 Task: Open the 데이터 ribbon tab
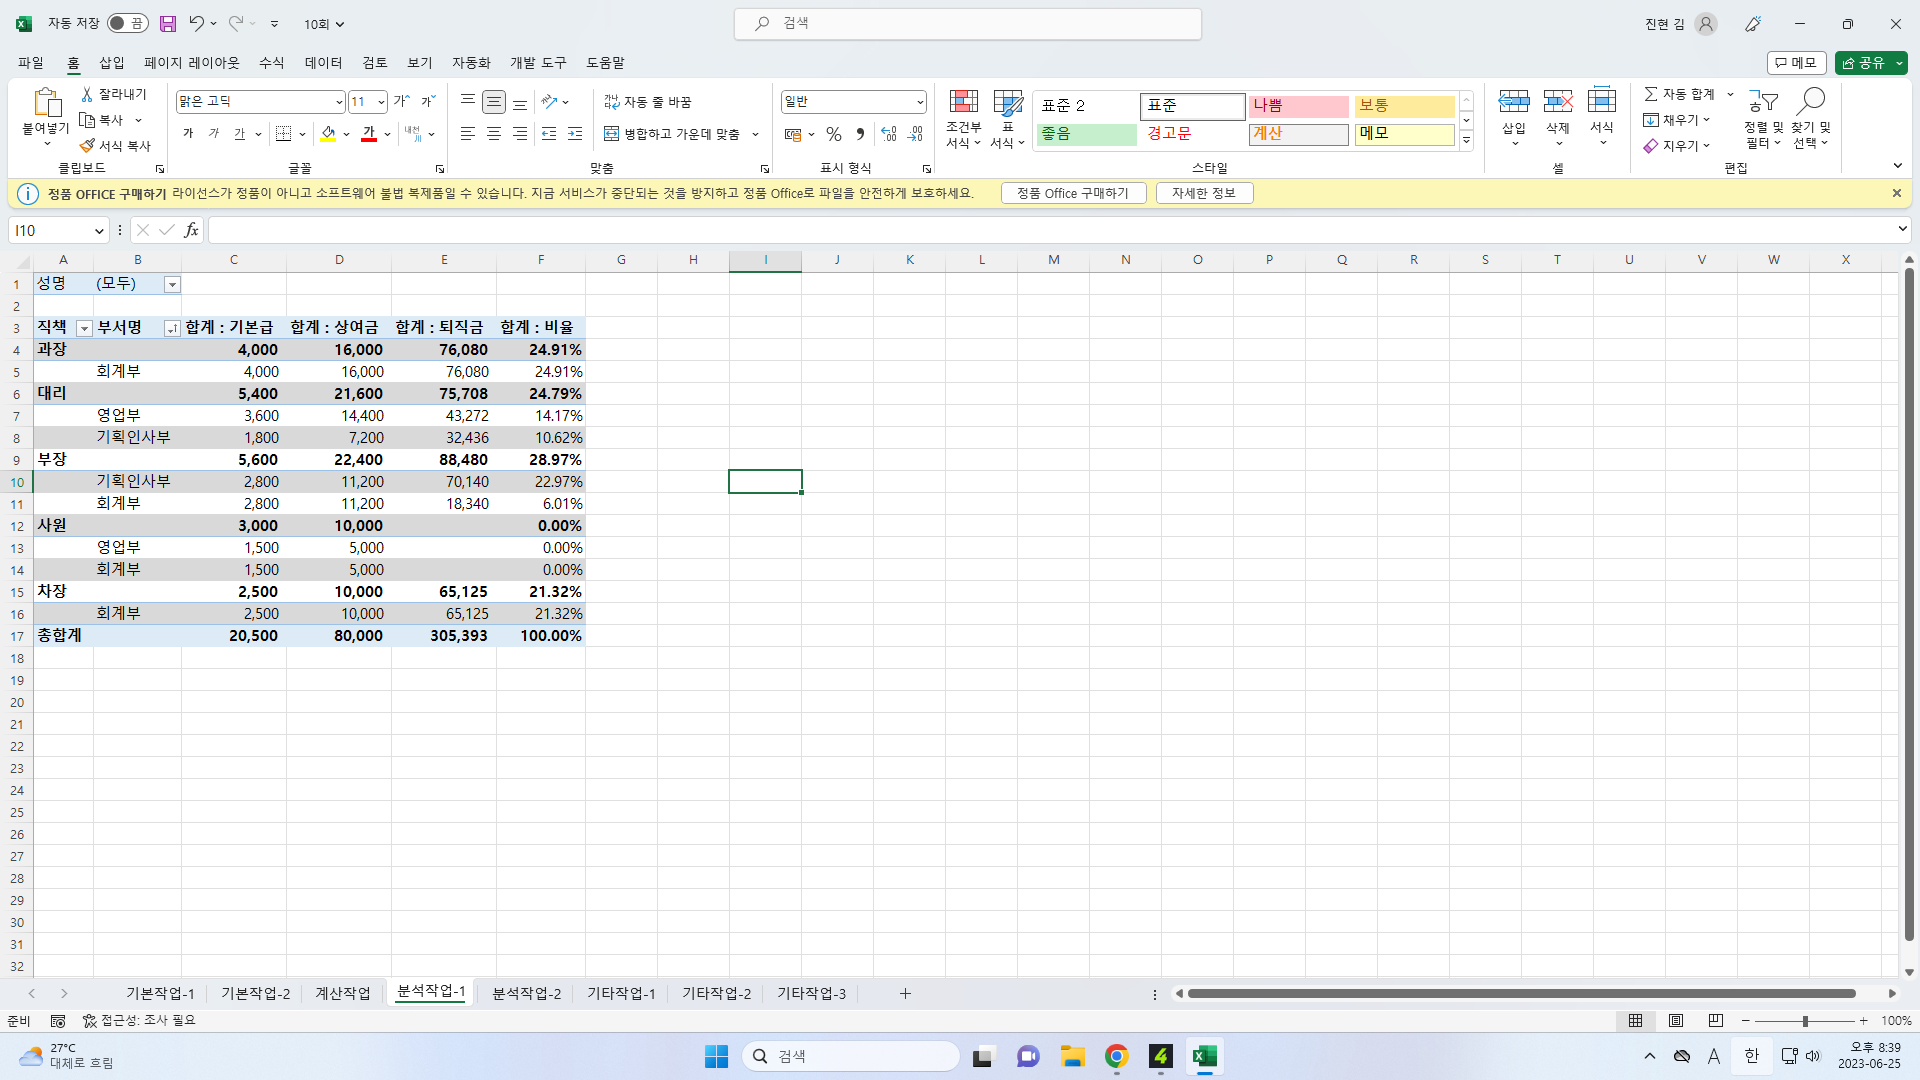coord(323,63)
